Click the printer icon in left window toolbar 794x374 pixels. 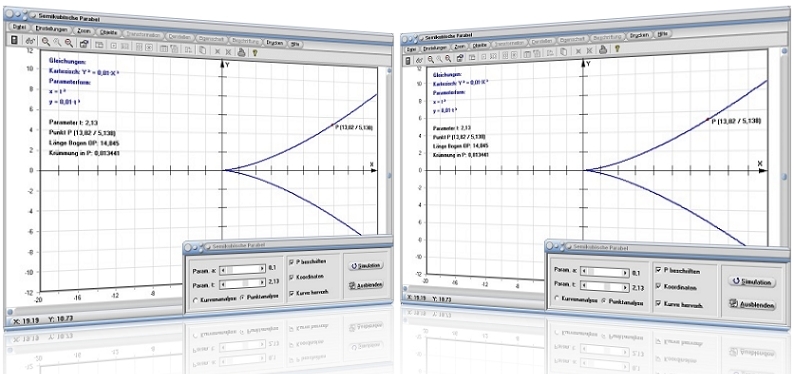point(242,52)
